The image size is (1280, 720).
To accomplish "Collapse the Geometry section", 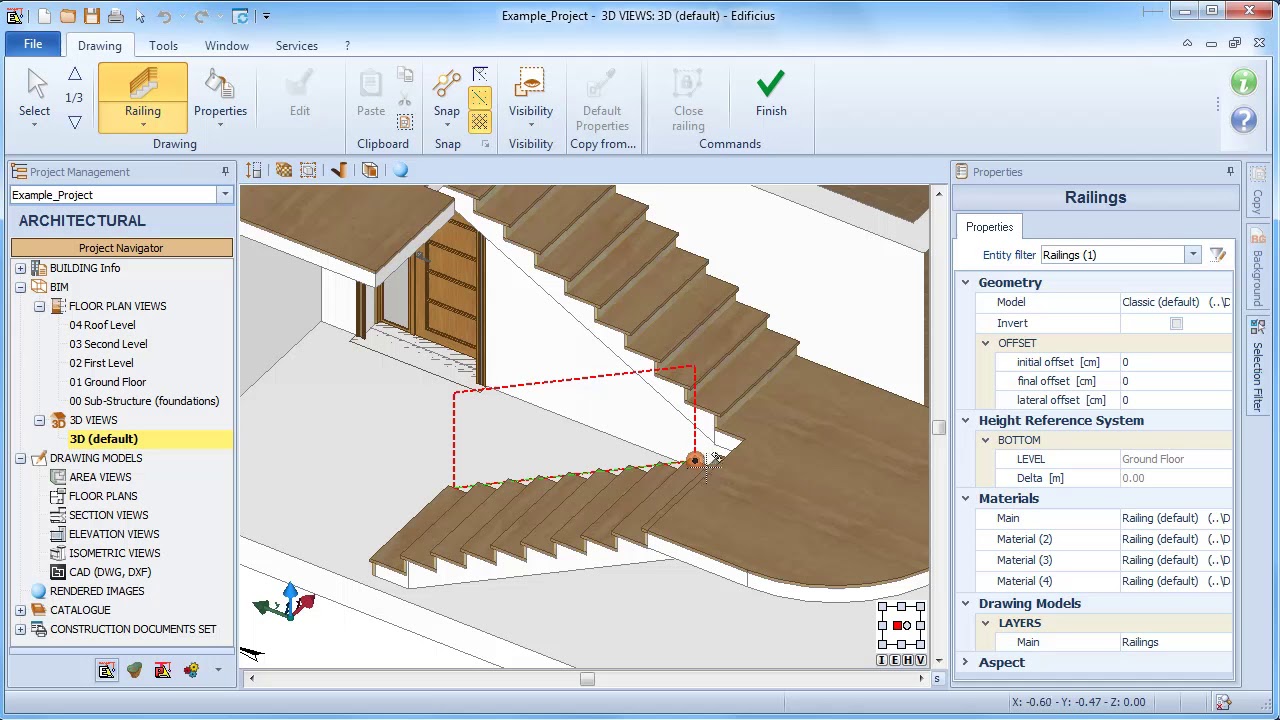I will click(x=966, y=283).
